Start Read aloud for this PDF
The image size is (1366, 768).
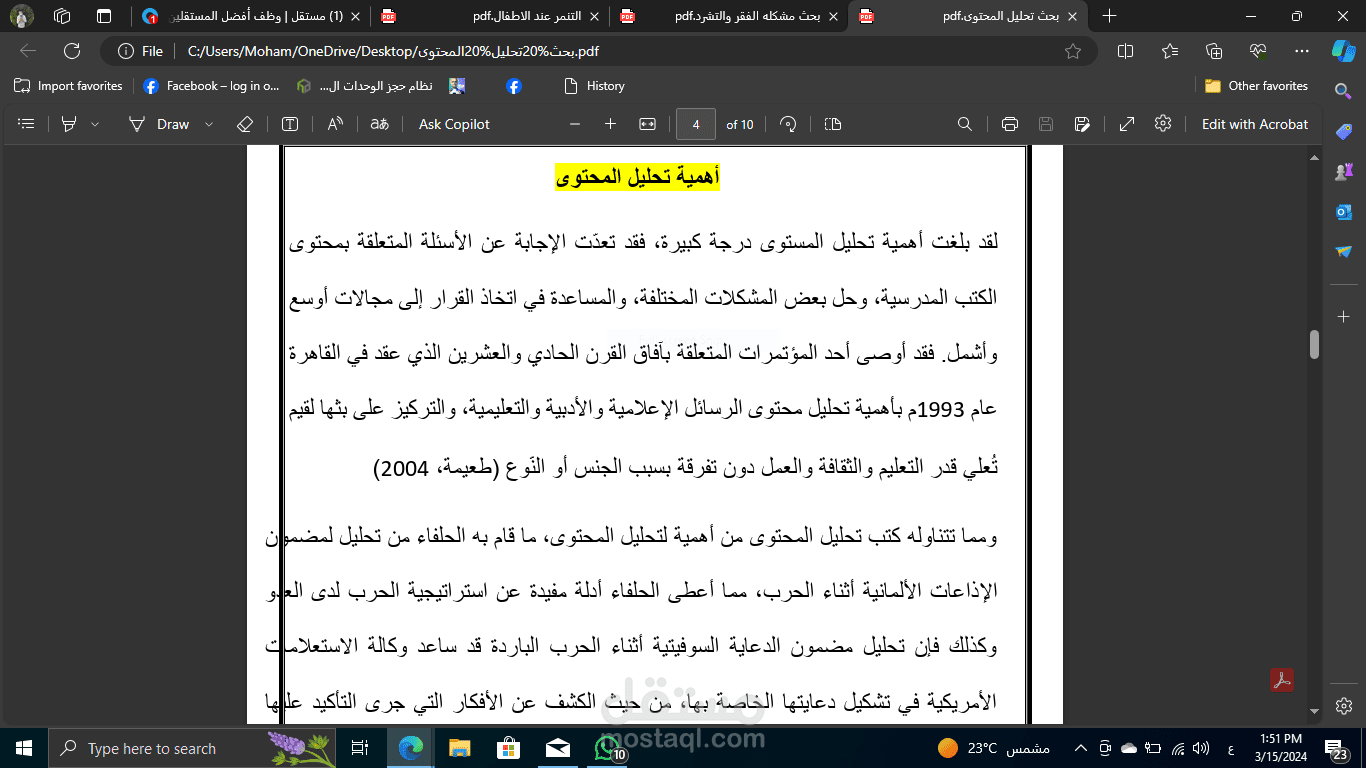click(x=335, y=124)
